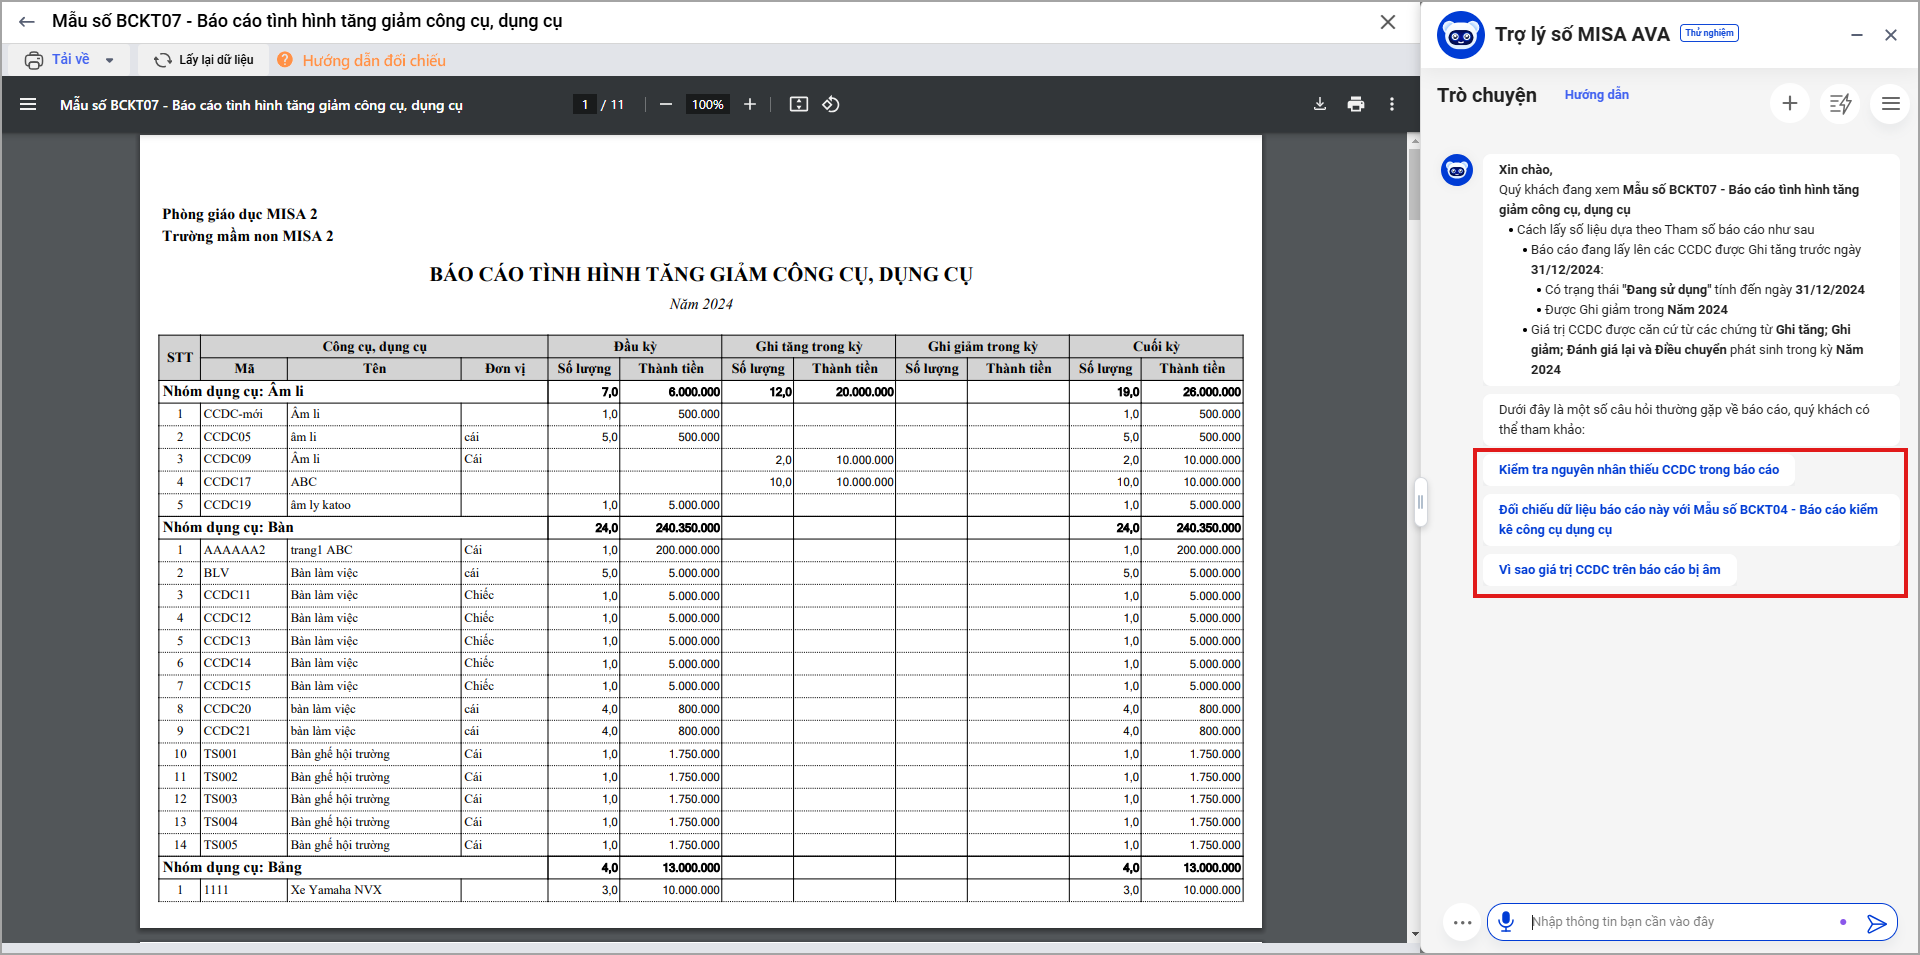Click the report title heading text
The image size is (1920, 955).
701,275
